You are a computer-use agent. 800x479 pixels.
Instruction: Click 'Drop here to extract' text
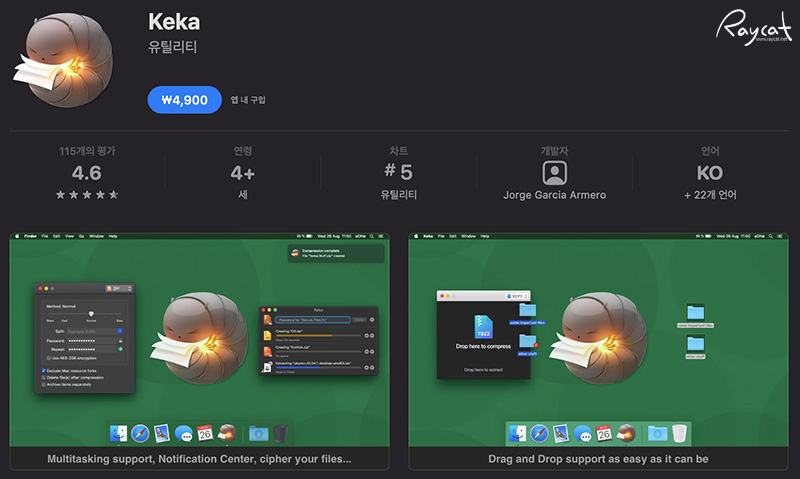coord(483,370)
